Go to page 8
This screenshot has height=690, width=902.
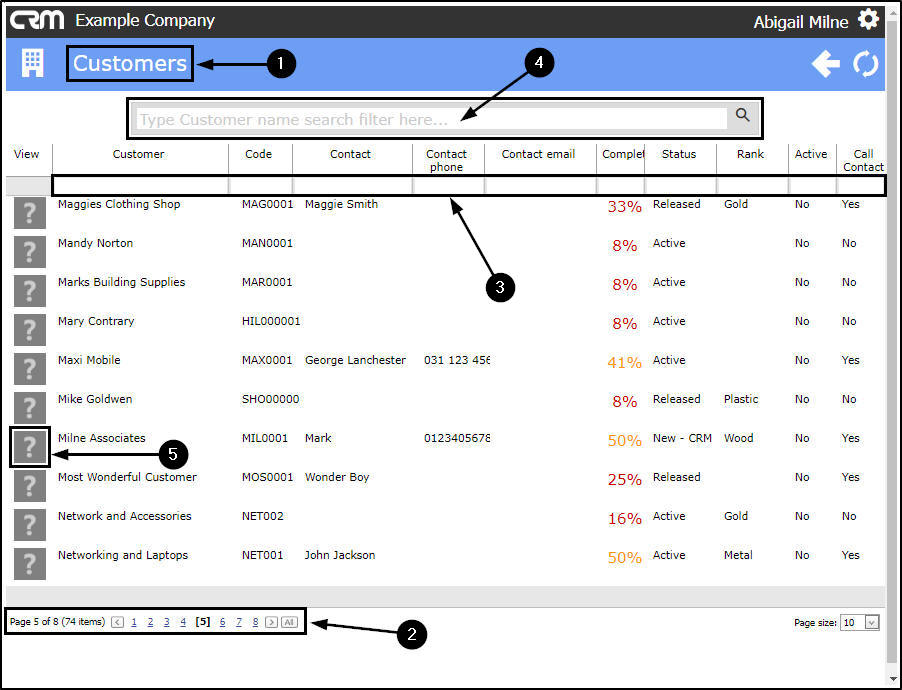255,622
